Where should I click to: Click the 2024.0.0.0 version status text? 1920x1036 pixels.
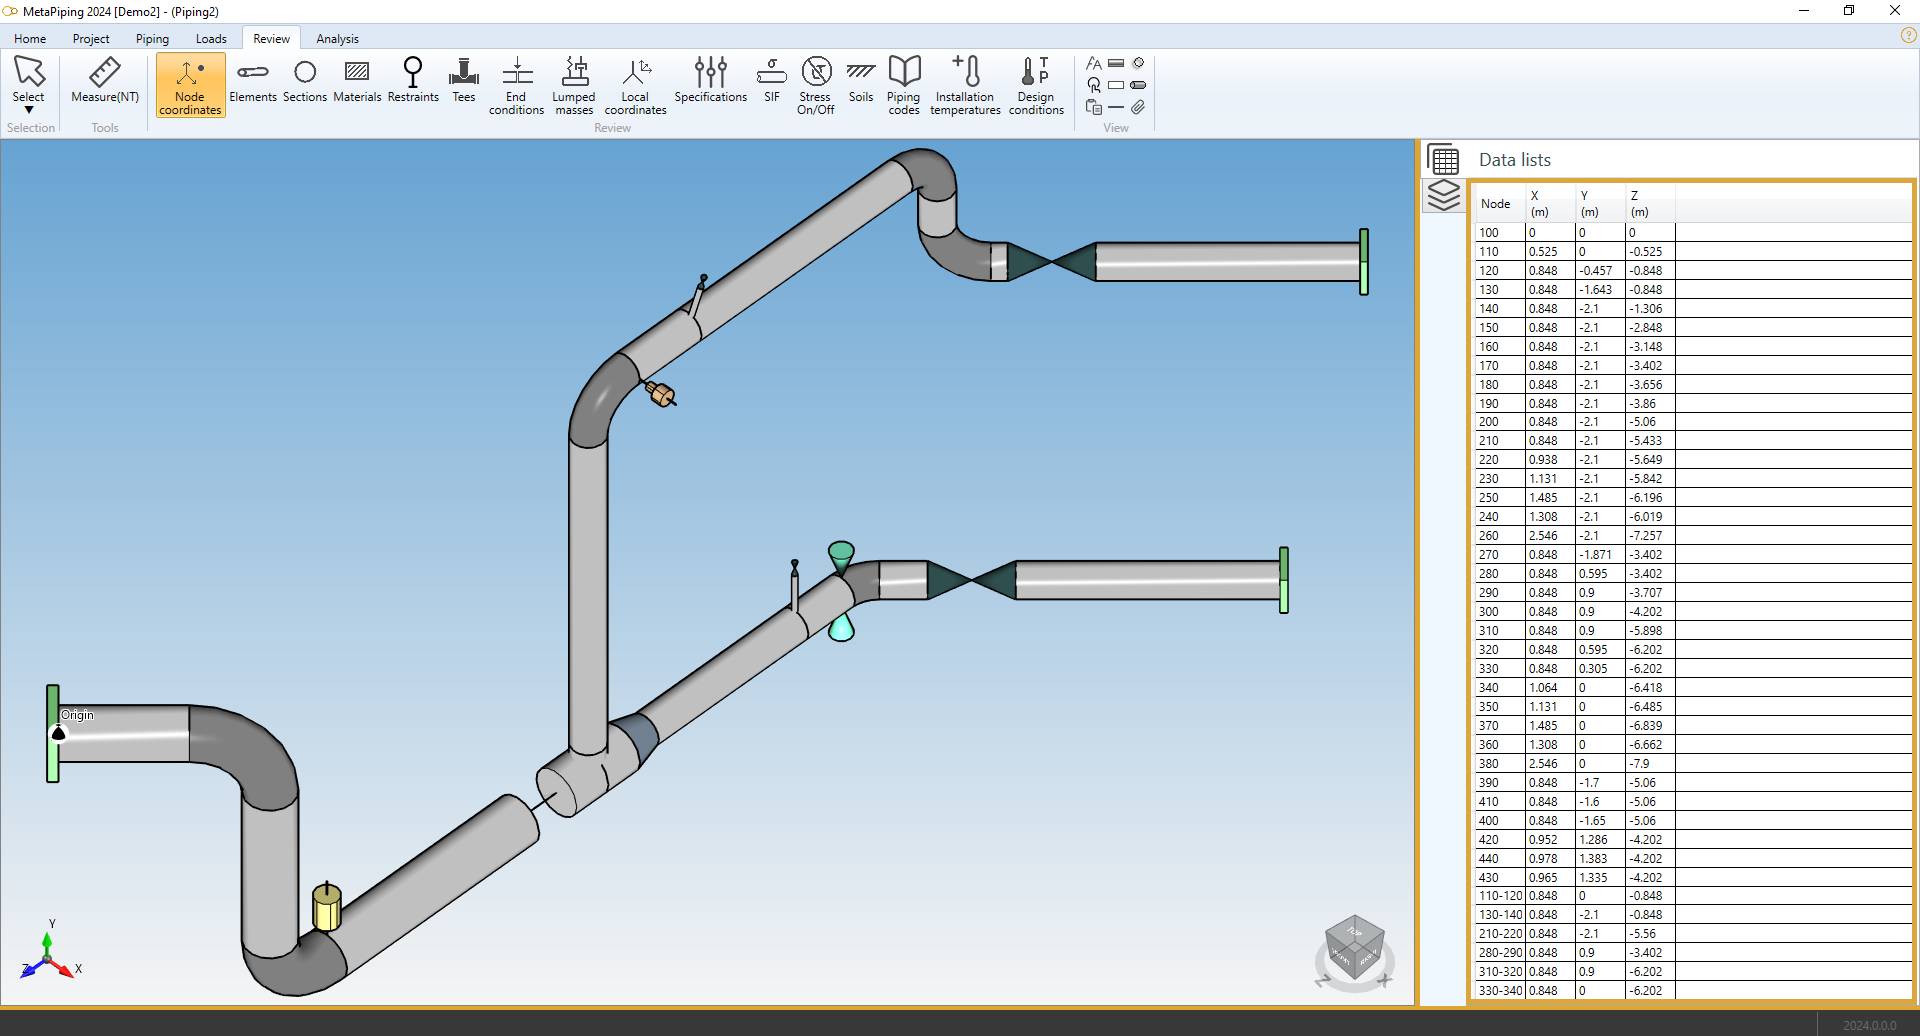click(1869, 1025)
